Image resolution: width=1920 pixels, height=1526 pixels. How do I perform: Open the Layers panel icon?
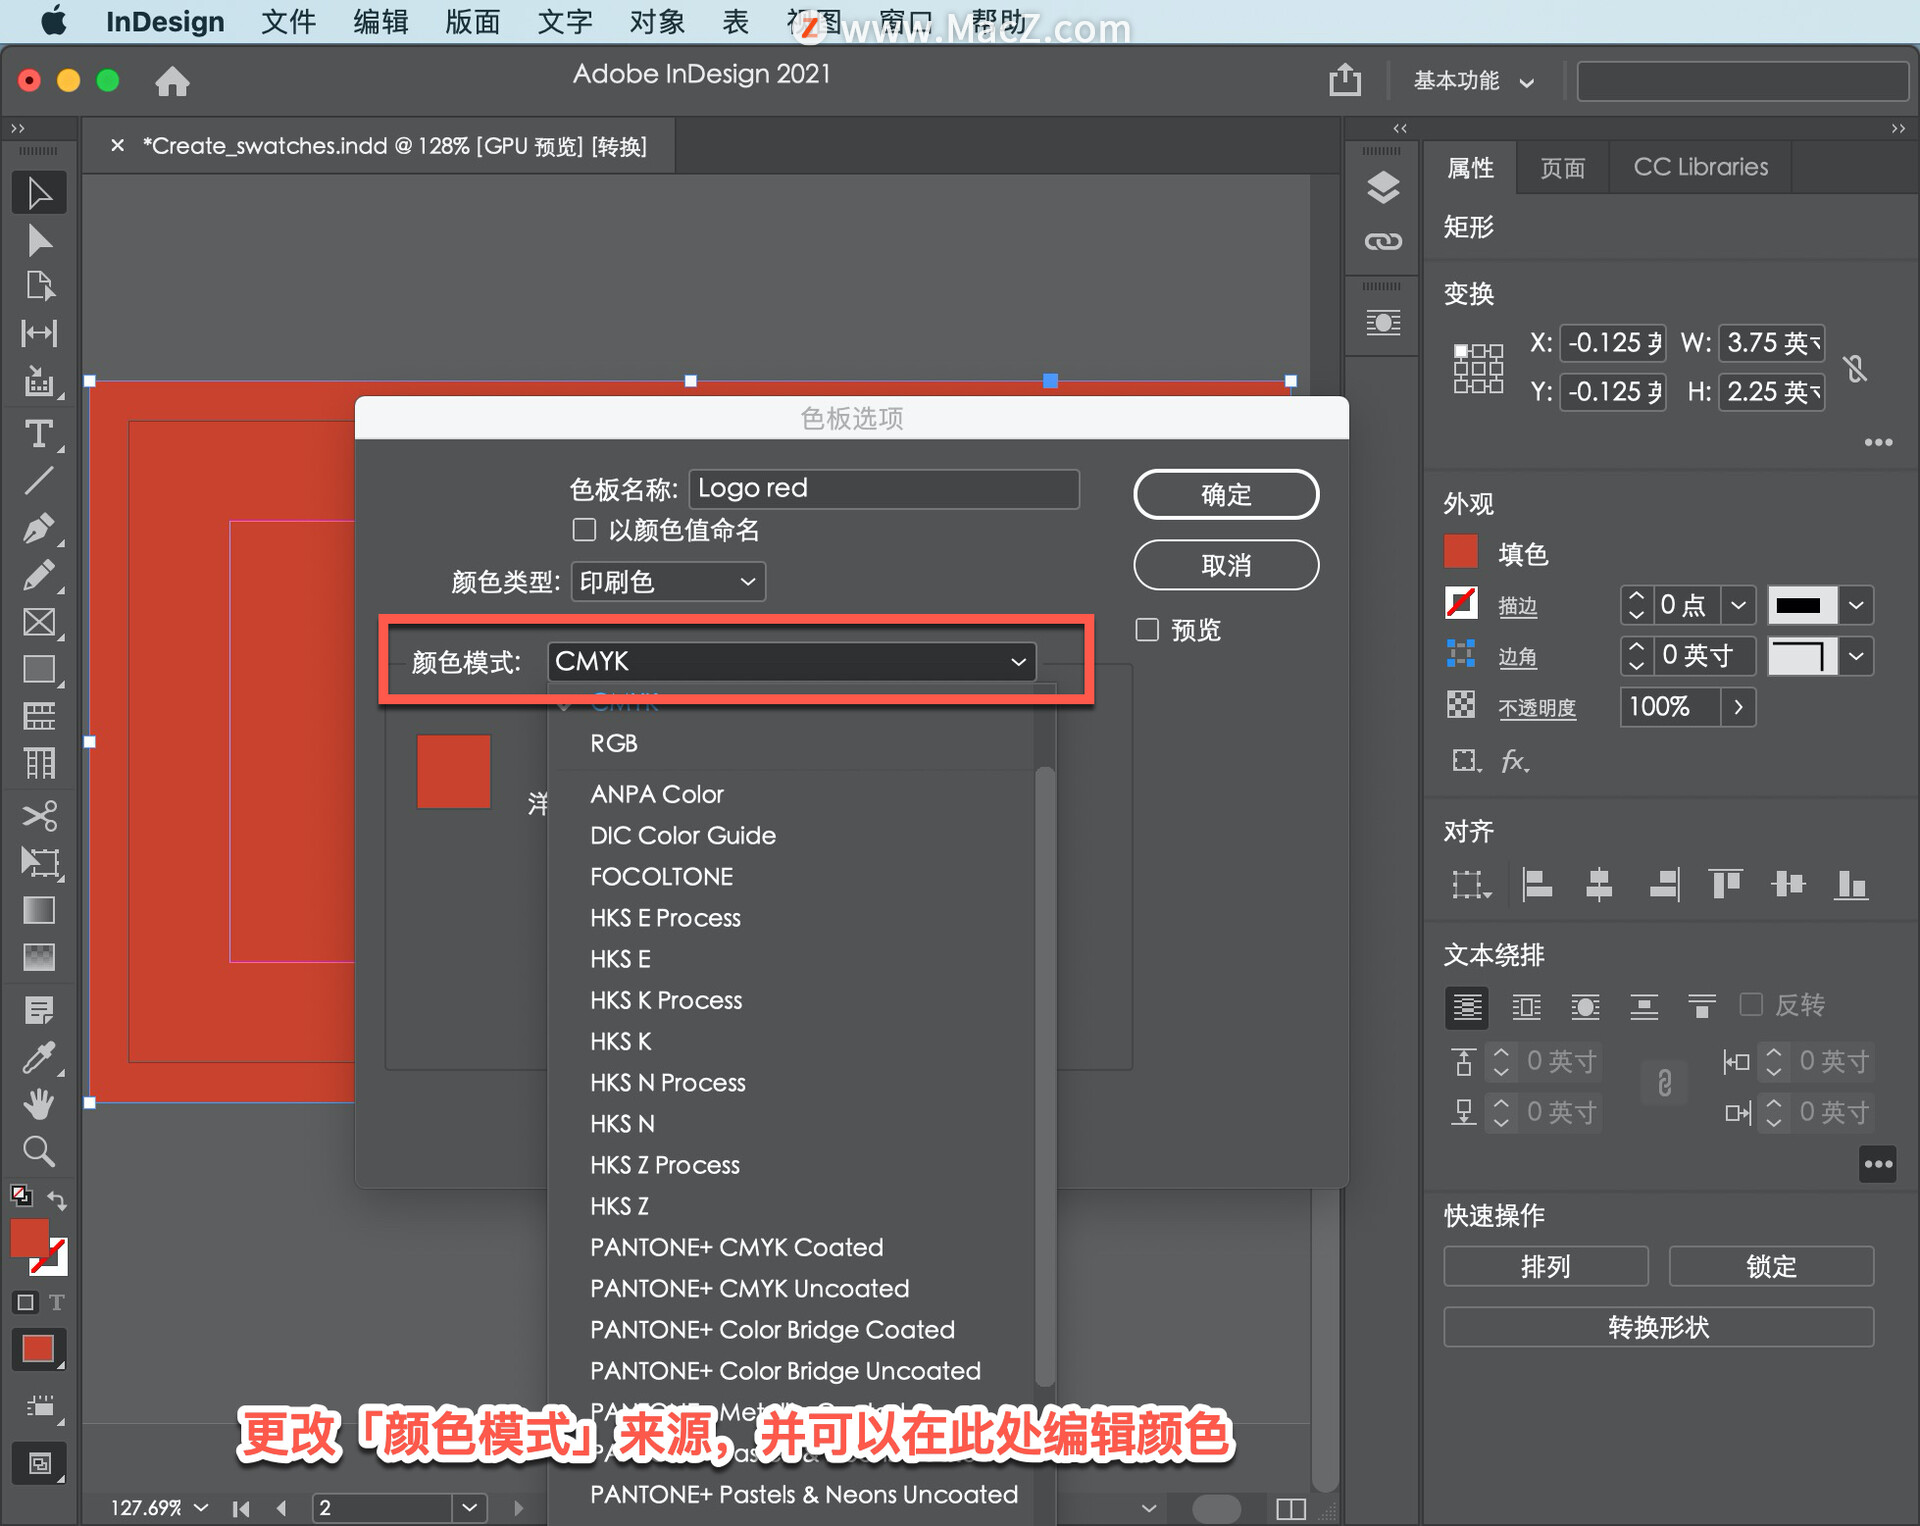(x=1383, y=187)
